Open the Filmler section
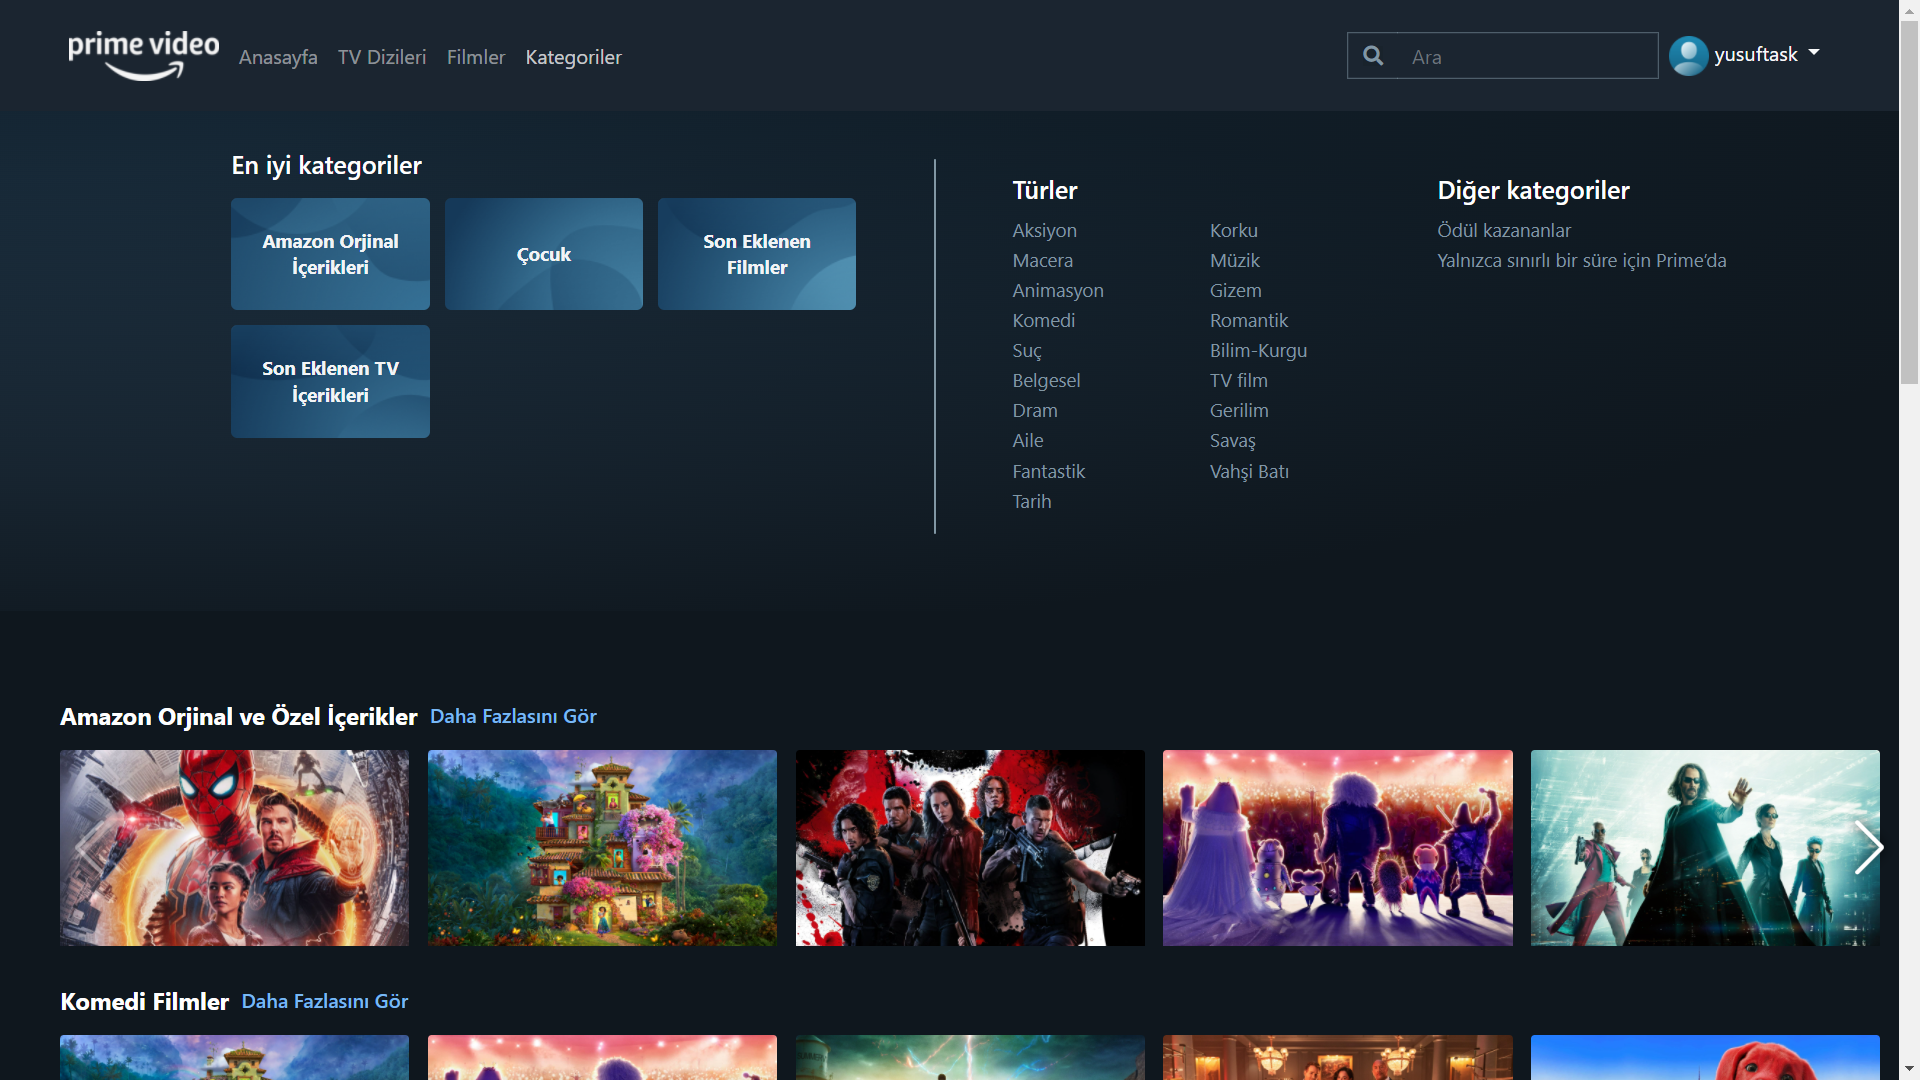1920x1080 pixels. pos(476,57)
